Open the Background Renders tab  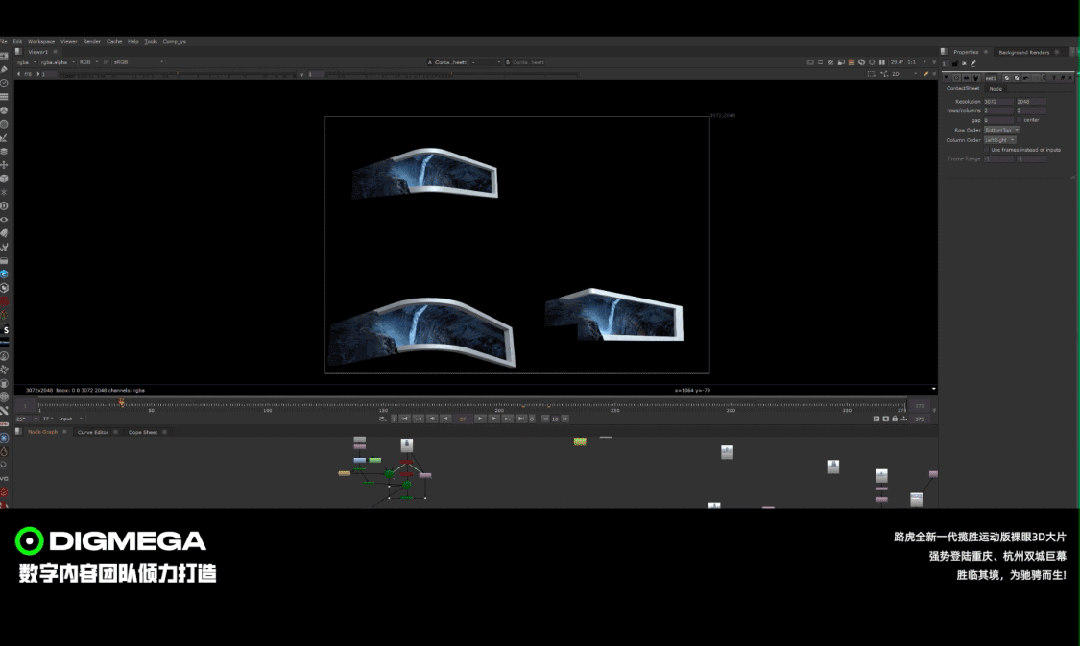point(1024,52)
